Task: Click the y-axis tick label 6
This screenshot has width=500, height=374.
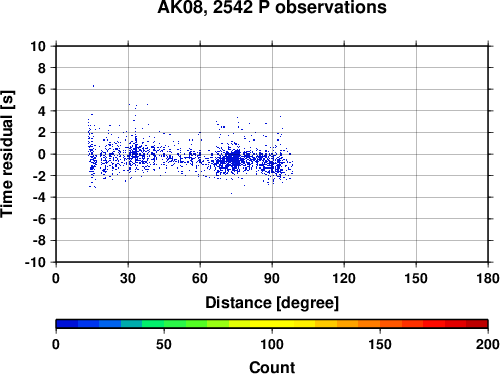Action: click(42, 89)
